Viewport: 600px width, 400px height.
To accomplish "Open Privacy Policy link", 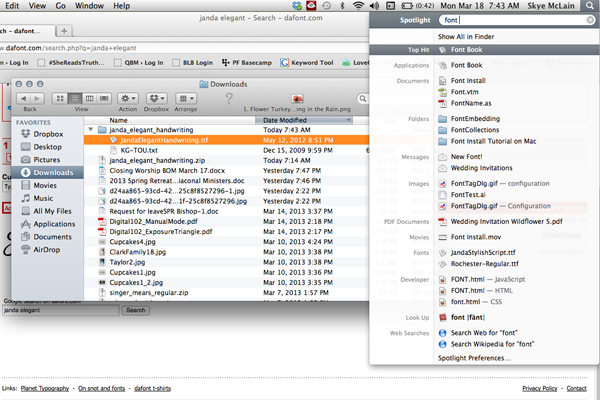I will 540,389.
